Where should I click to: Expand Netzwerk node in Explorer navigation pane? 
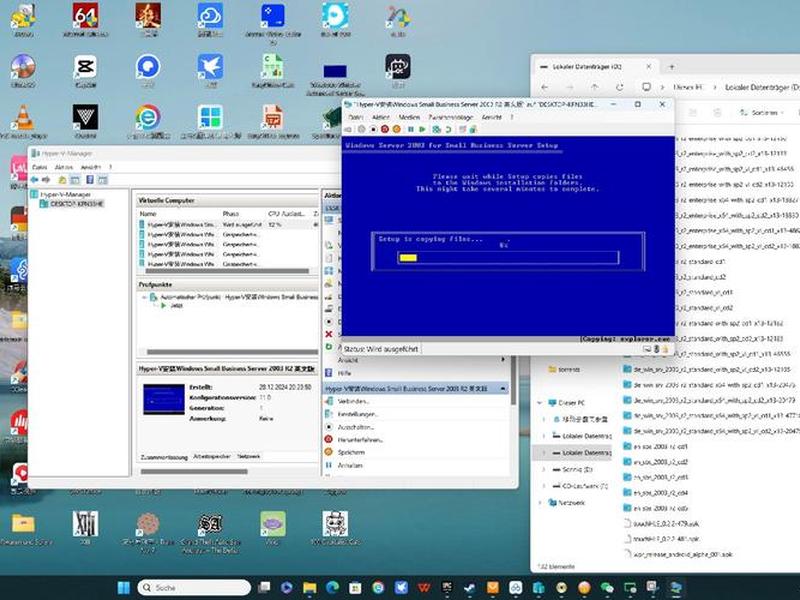point(540,503)
